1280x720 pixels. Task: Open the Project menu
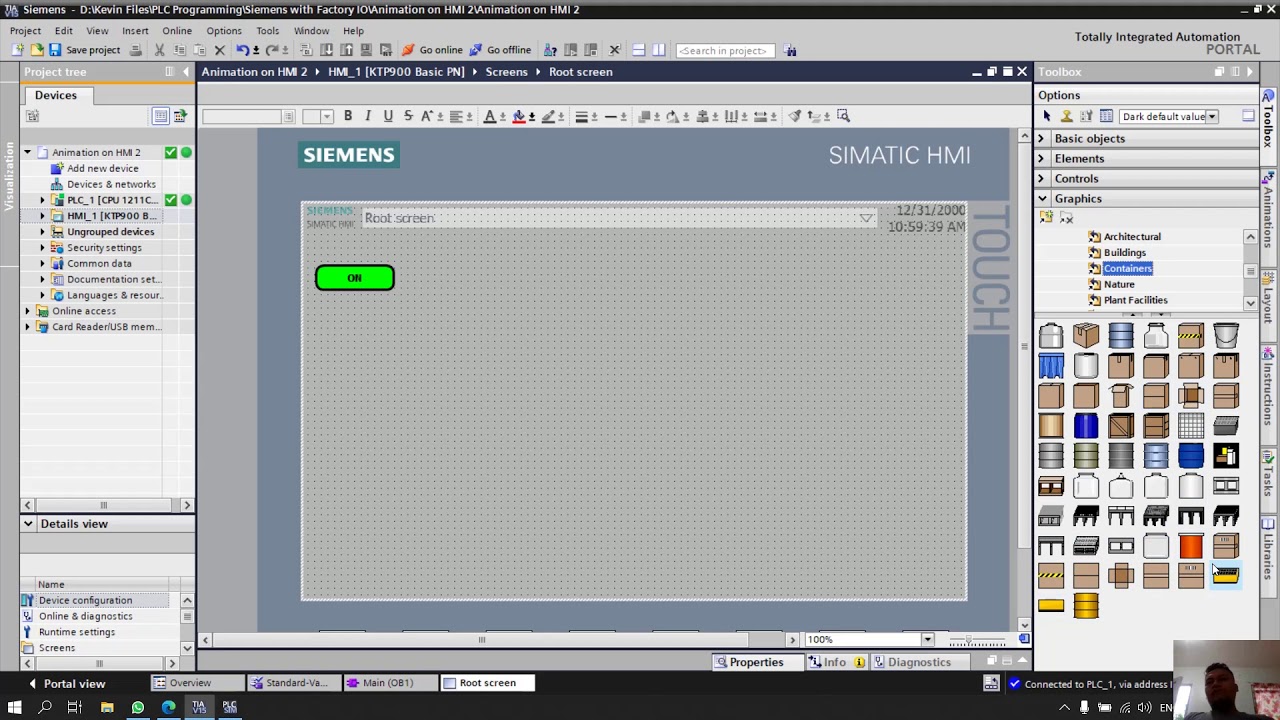click(x=26, y=31)
